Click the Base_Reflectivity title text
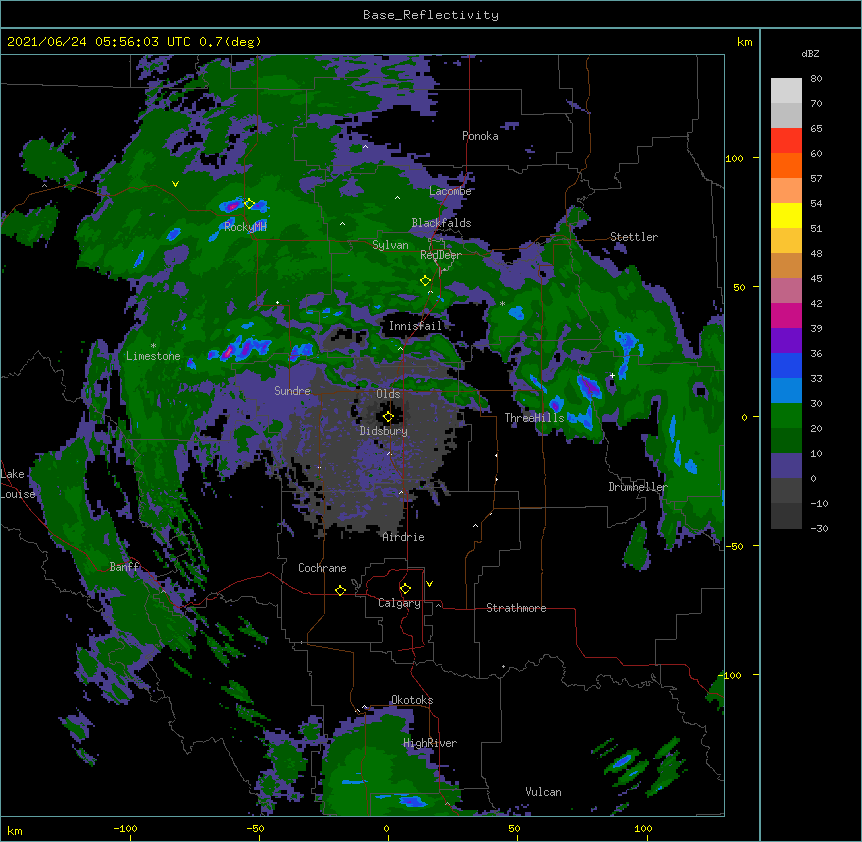Screen dimensions: 862x842 [x=431, y=15]
